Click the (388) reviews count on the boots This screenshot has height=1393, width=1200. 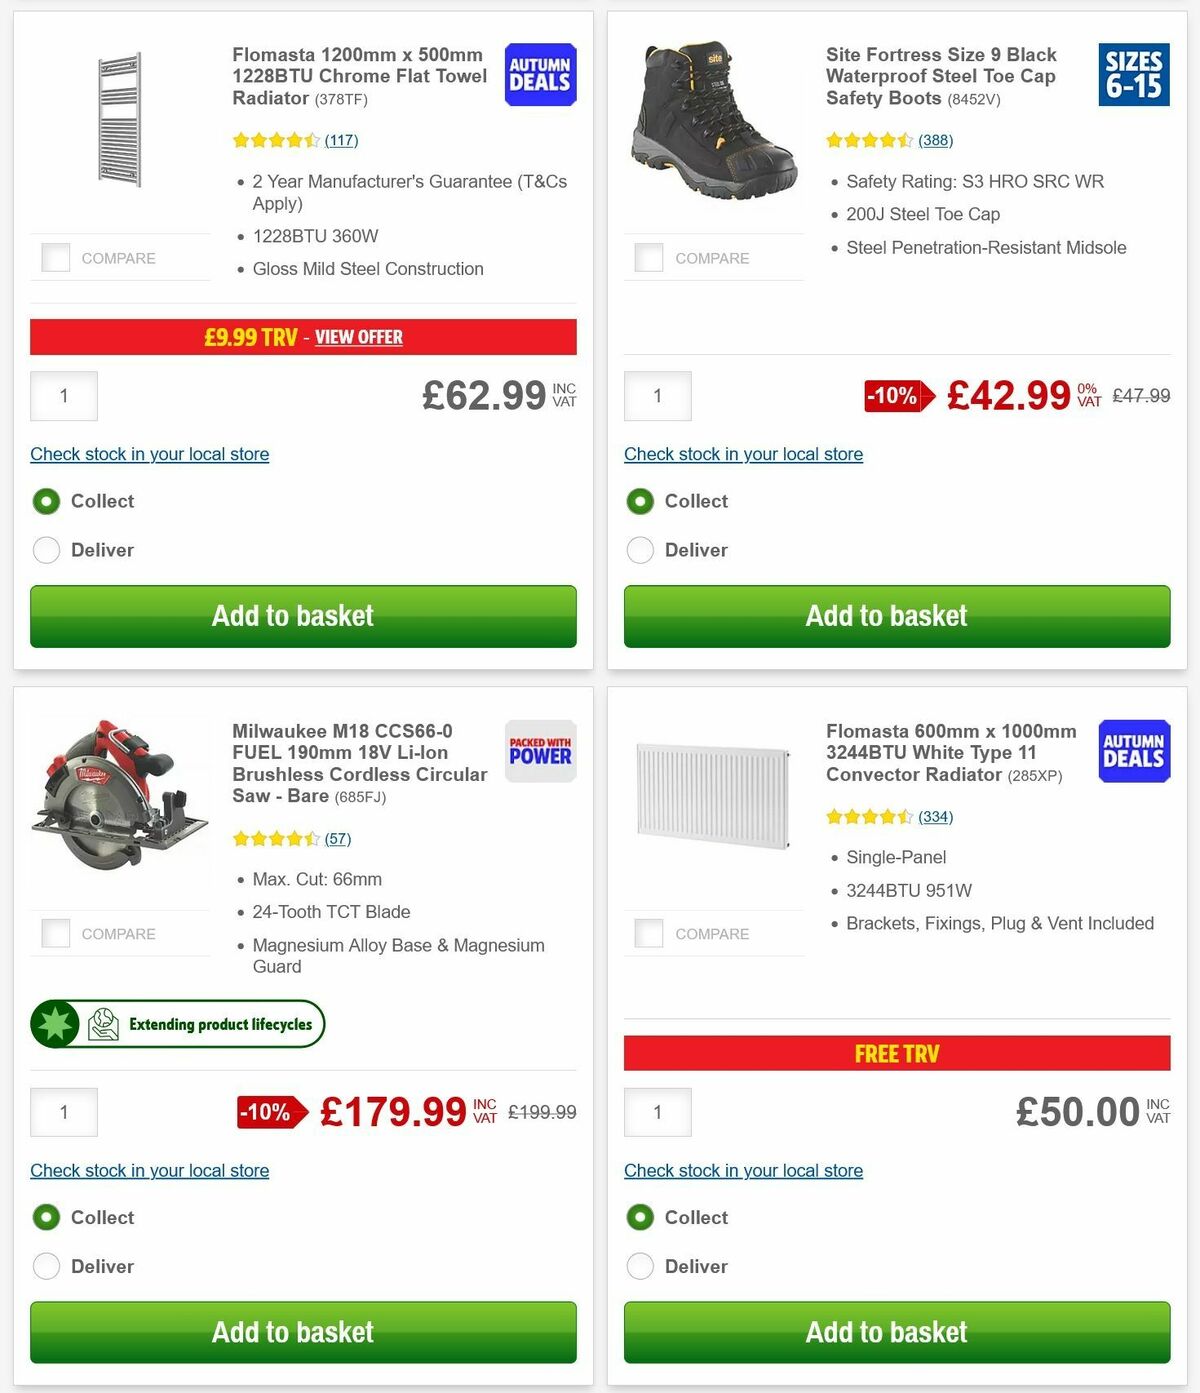tap(935, 140)
